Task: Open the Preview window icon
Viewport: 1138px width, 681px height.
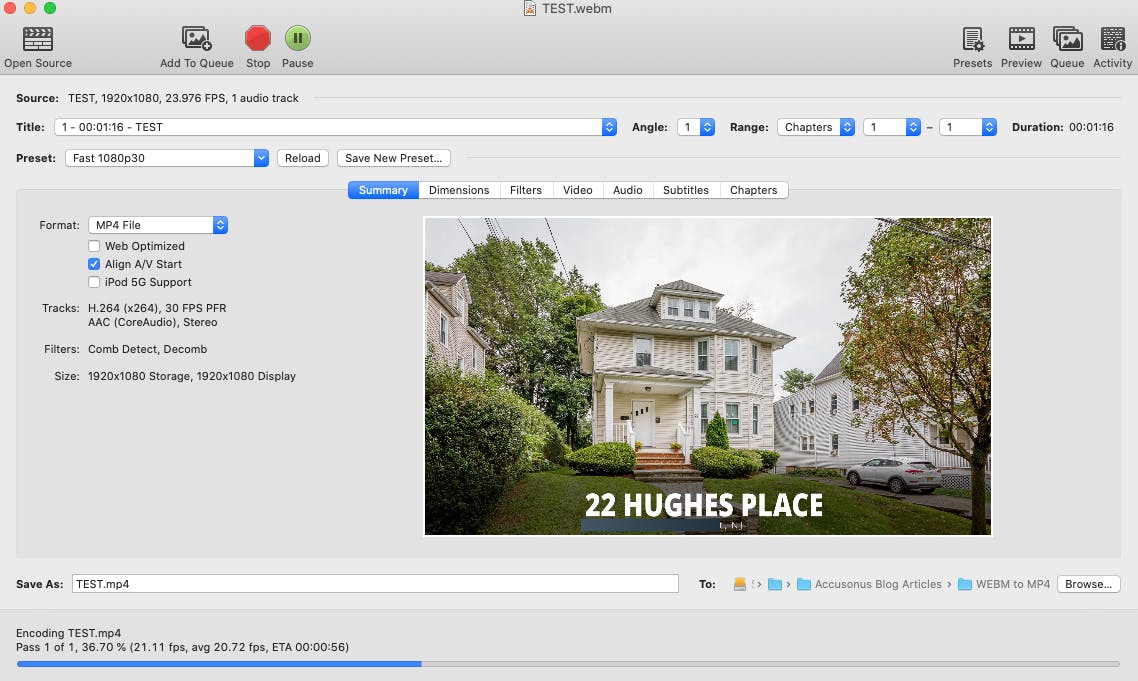Action: [x=1021, y=39]
